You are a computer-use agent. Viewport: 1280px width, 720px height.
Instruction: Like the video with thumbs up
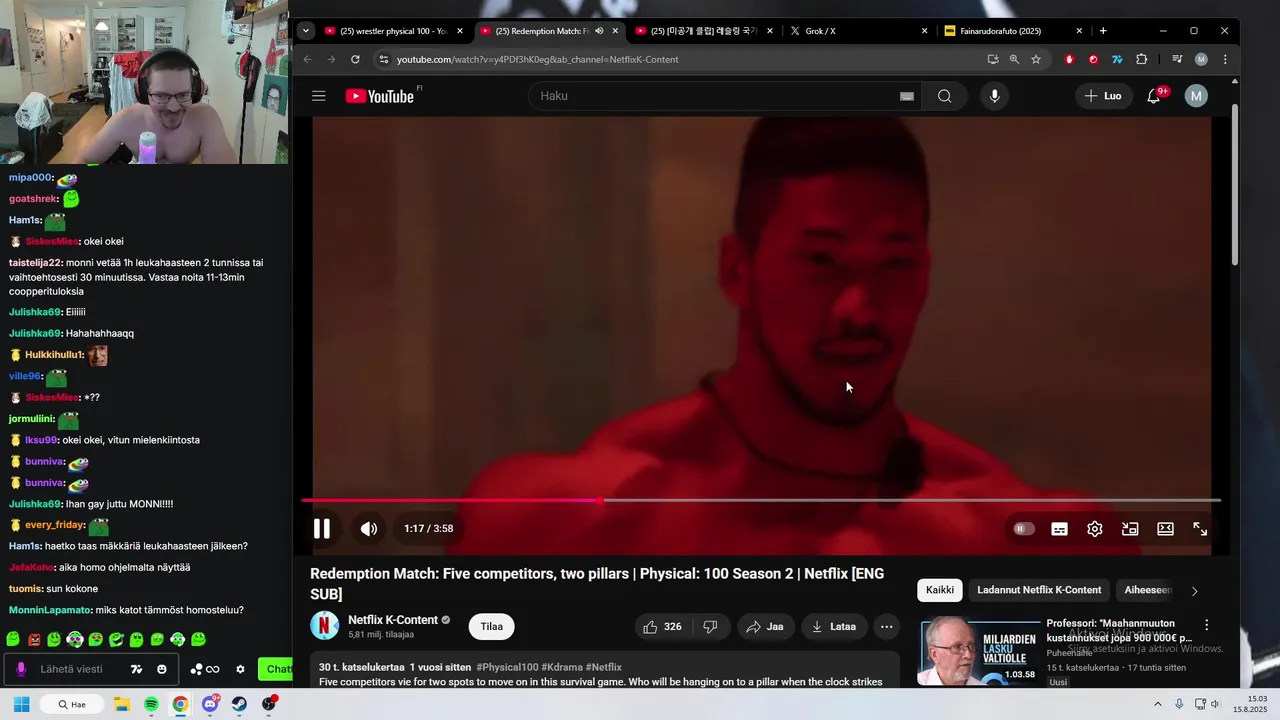(663, 627)
